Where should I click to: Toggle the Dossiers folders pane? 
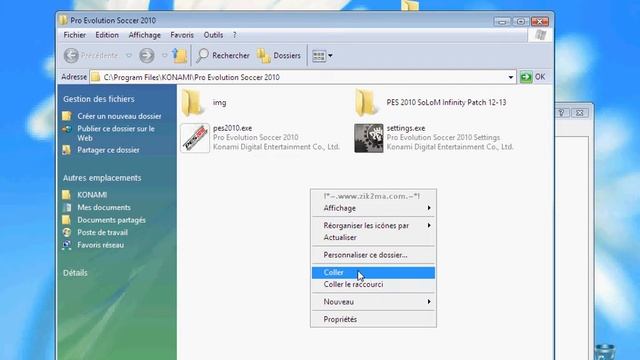(x=279, y=56)
